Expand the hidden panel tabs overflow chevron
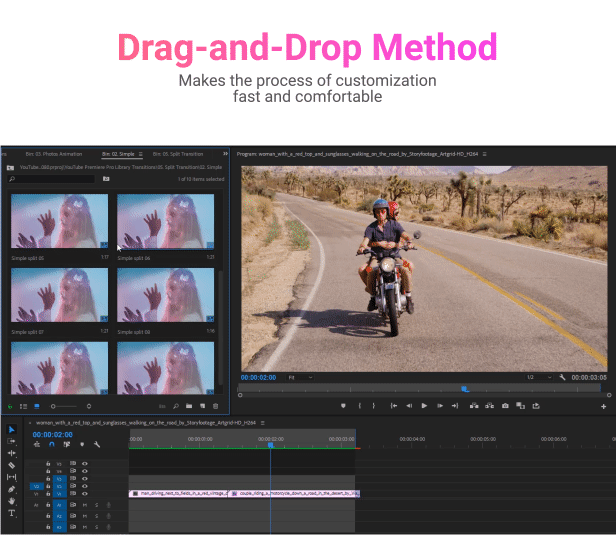 225,154
